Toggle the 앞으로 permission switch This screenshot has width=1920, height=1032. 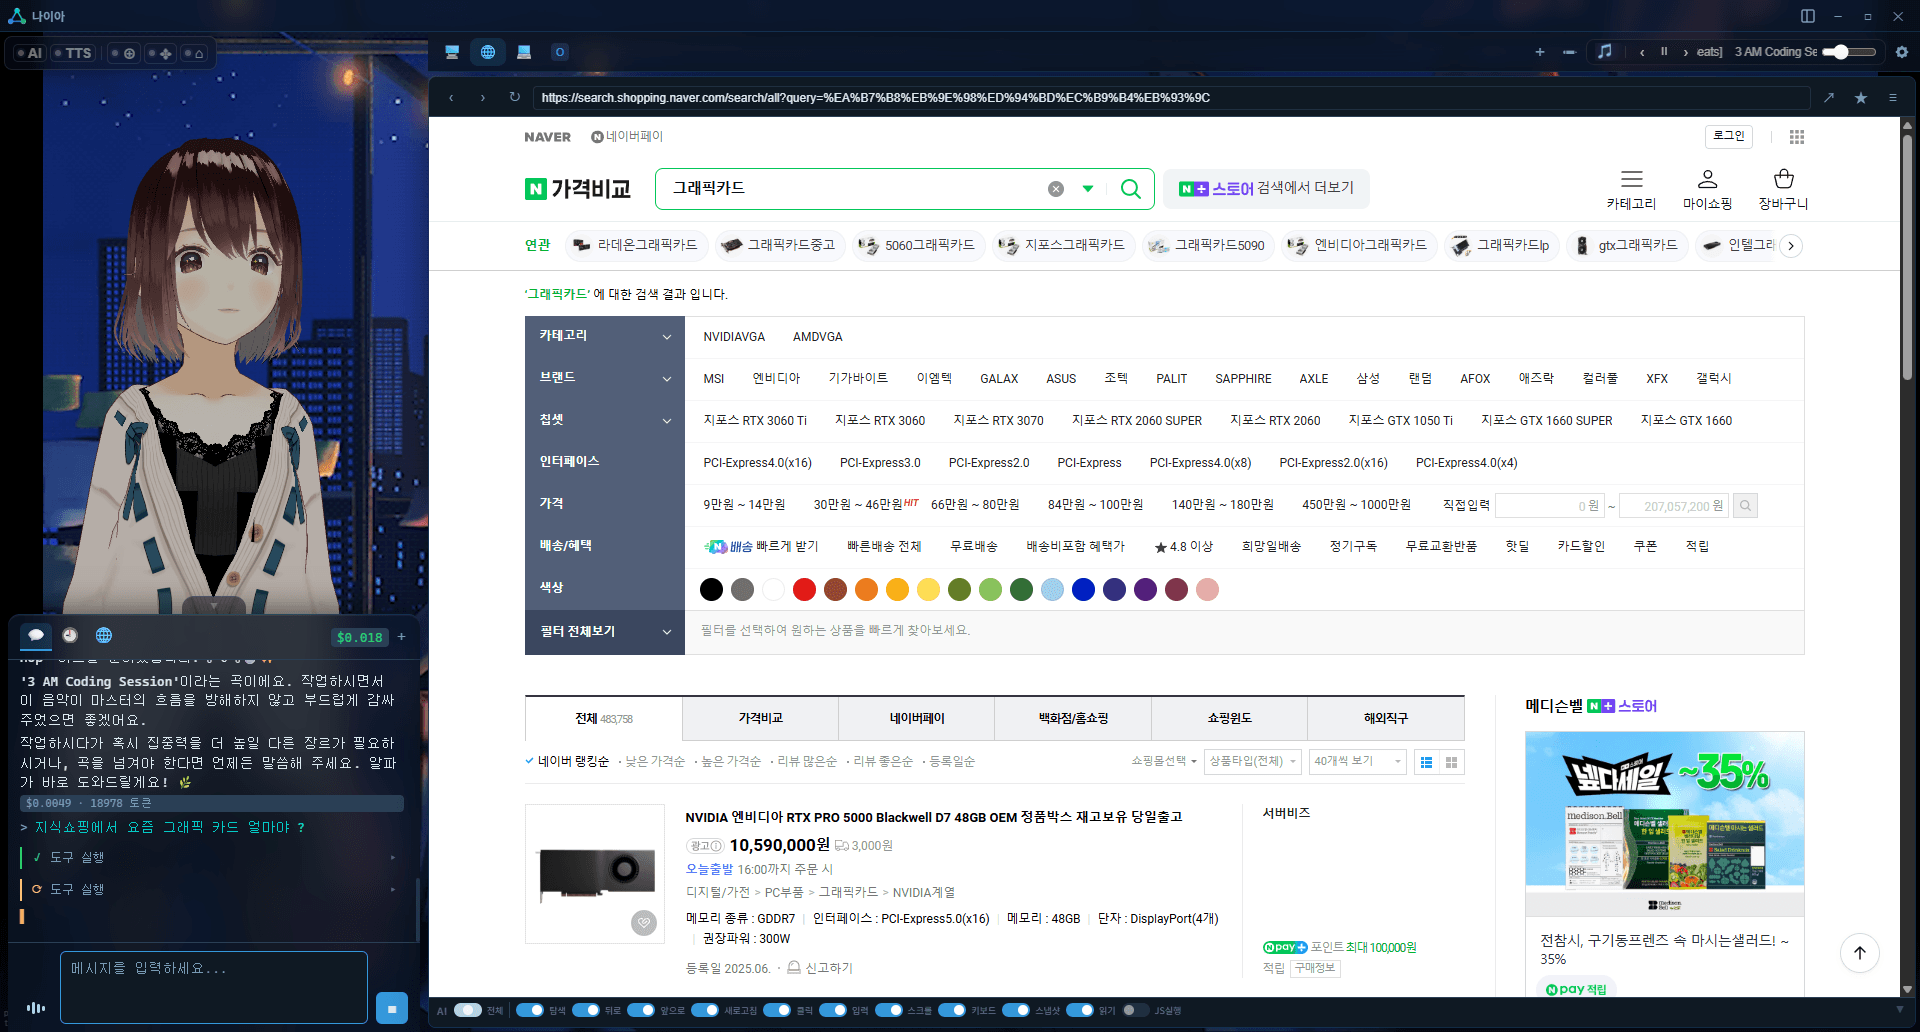[641, 1010]
